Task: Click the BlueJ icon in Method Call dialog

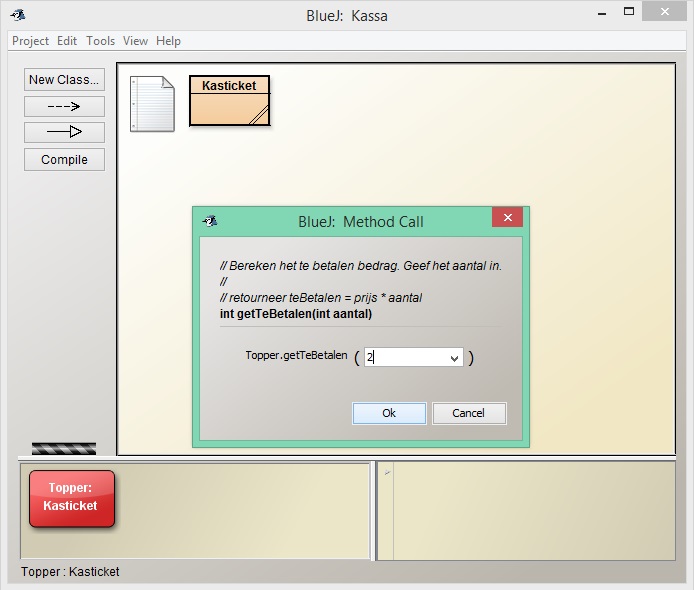Action: point(210,221)
